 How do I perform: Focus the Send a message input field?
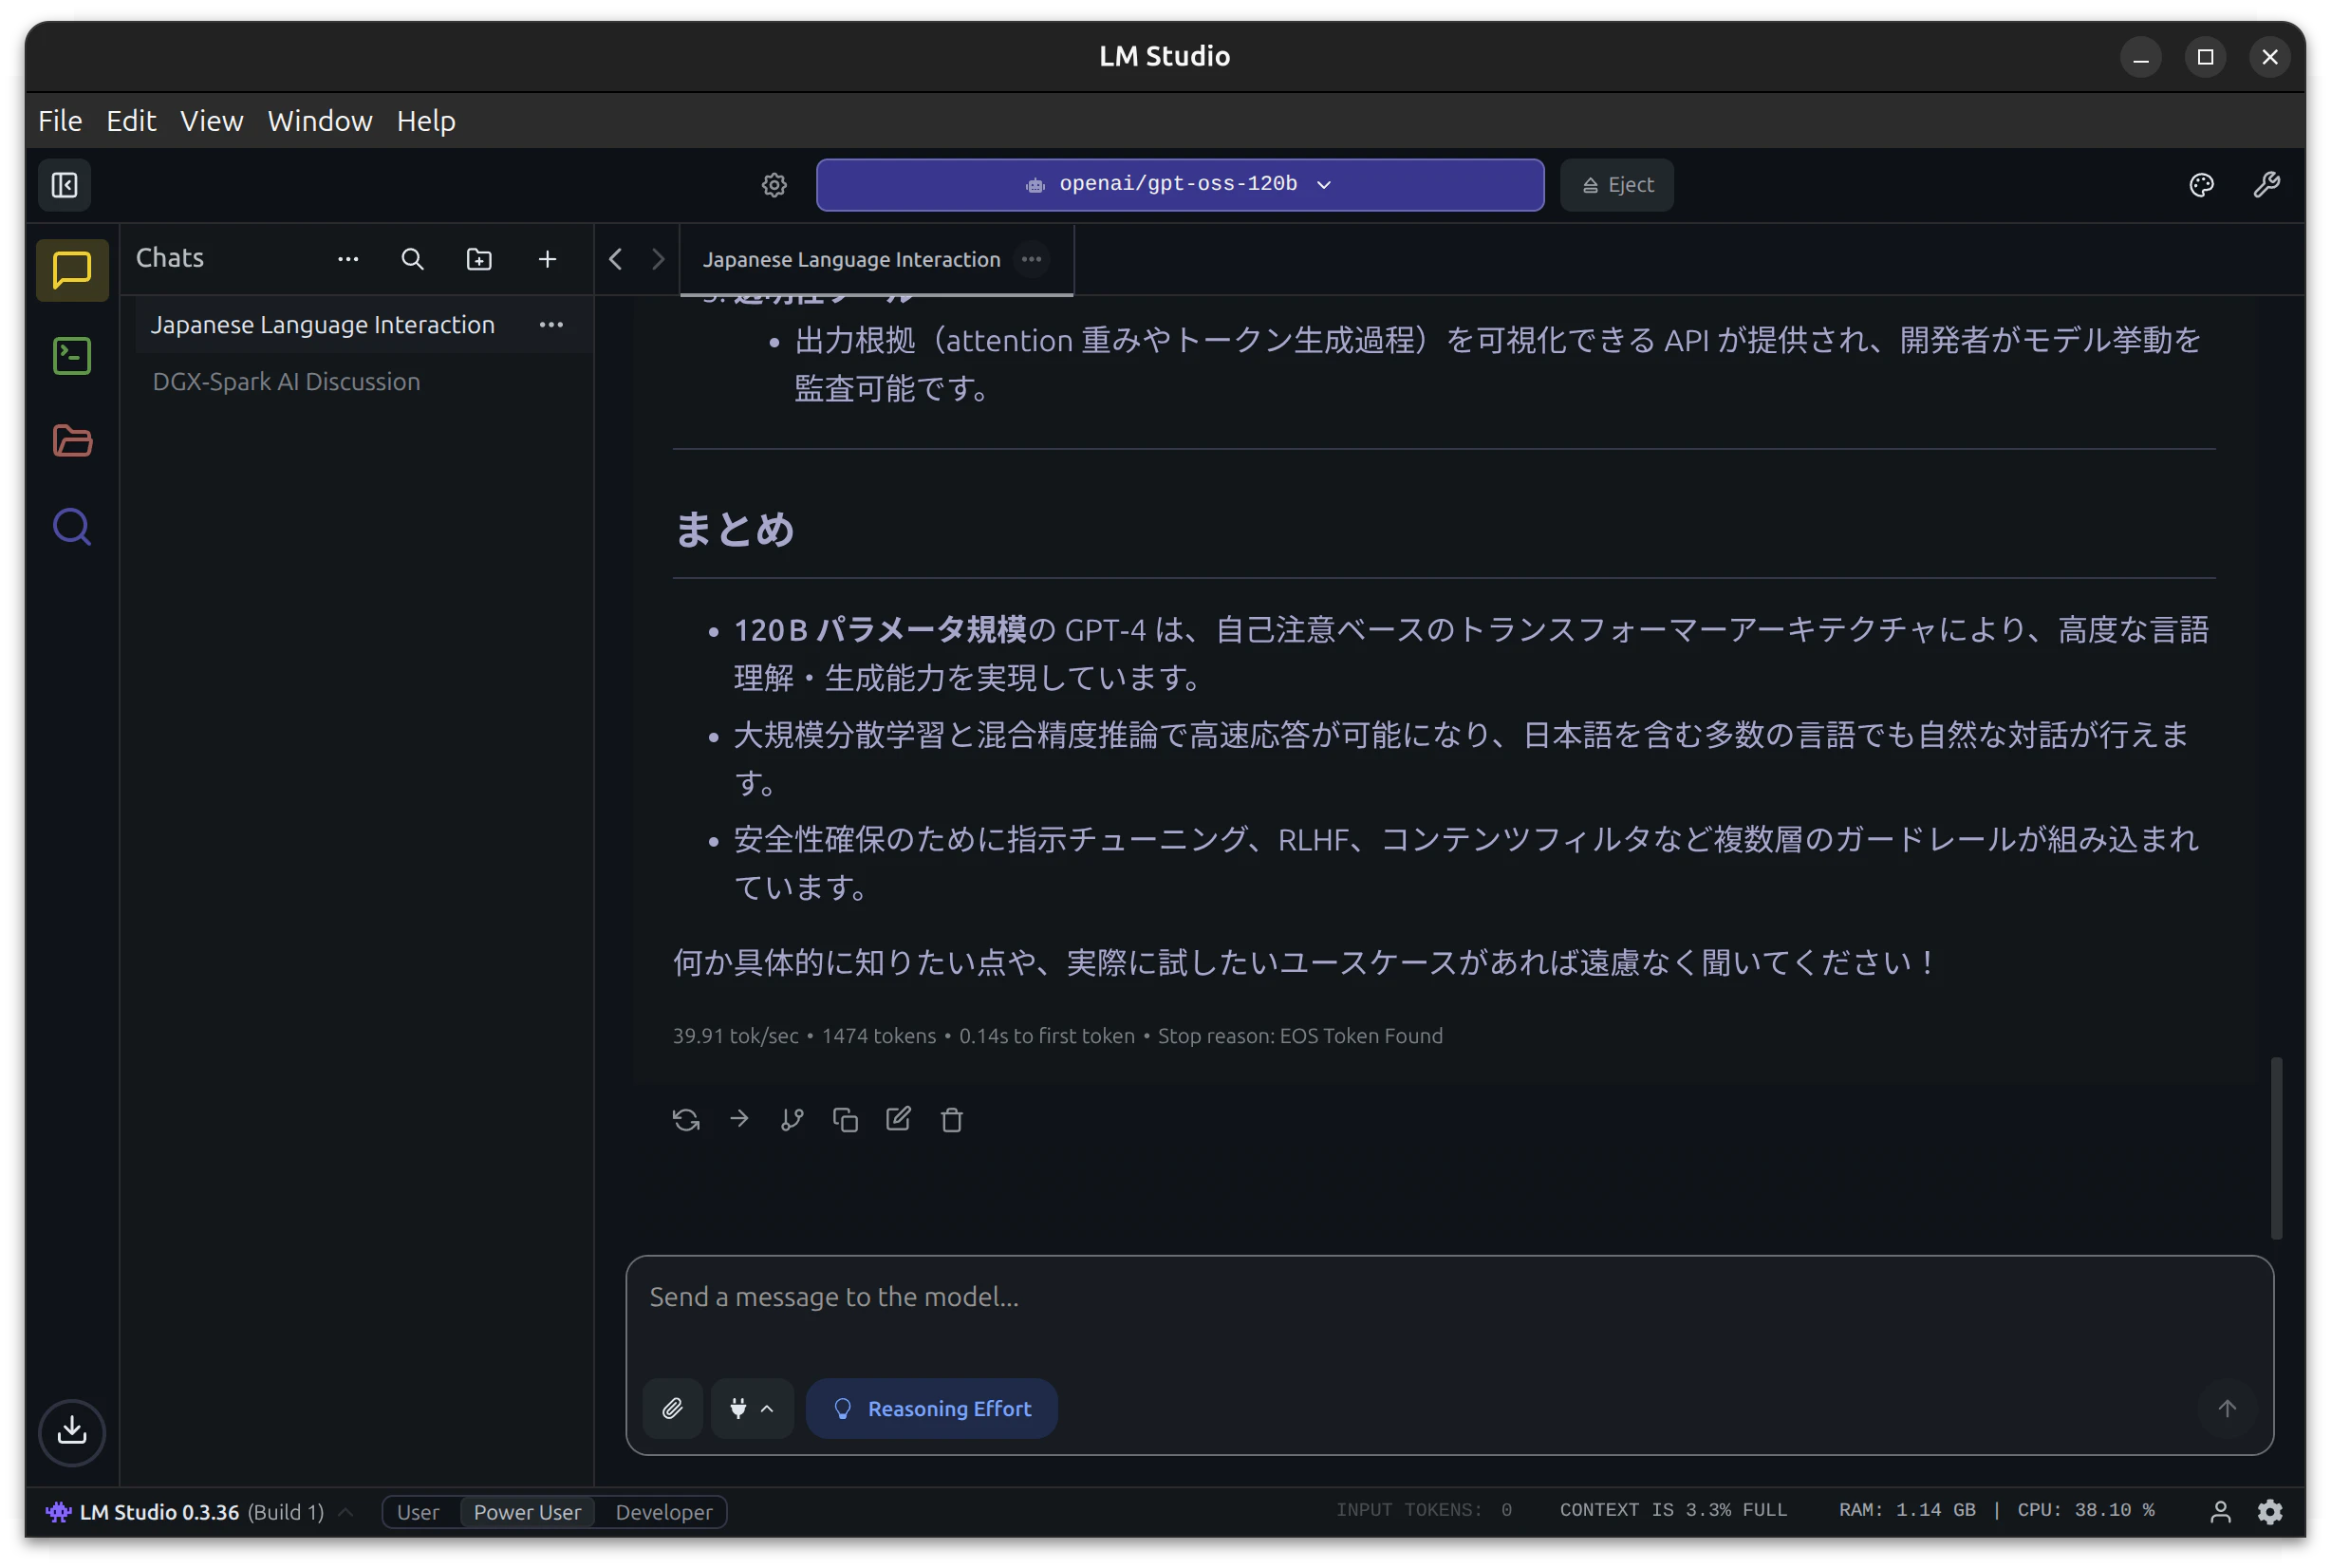coord(1449,1297)
